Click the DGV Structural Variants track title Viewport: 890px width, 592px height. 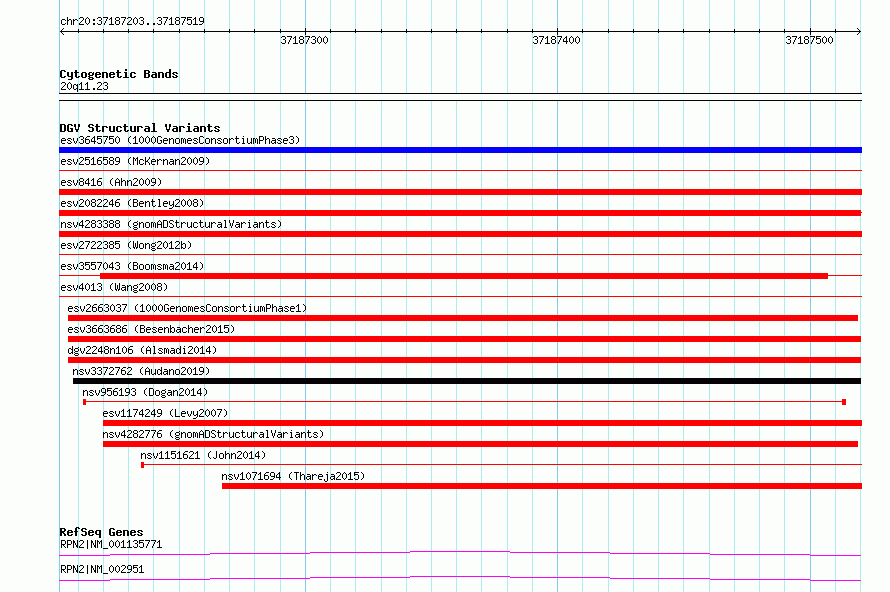[140, 128]
